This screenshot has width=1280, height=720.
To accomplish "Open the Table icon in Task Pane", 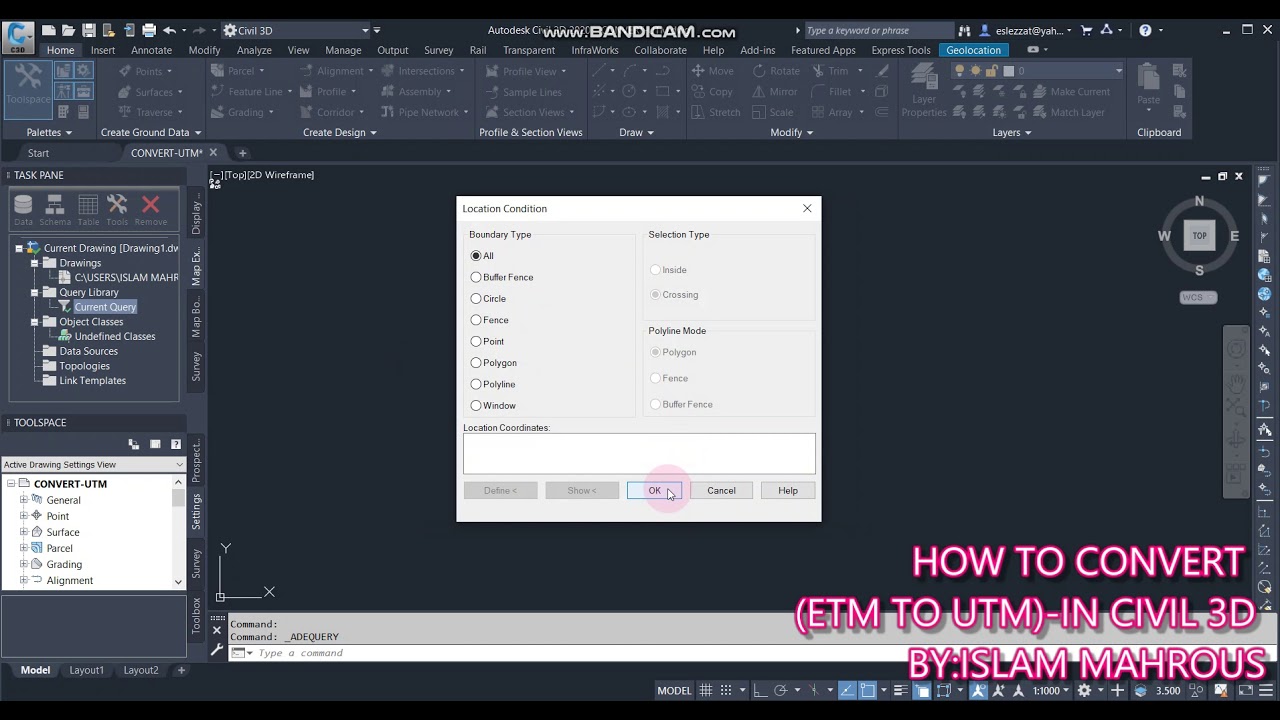I will pos(88,210).
